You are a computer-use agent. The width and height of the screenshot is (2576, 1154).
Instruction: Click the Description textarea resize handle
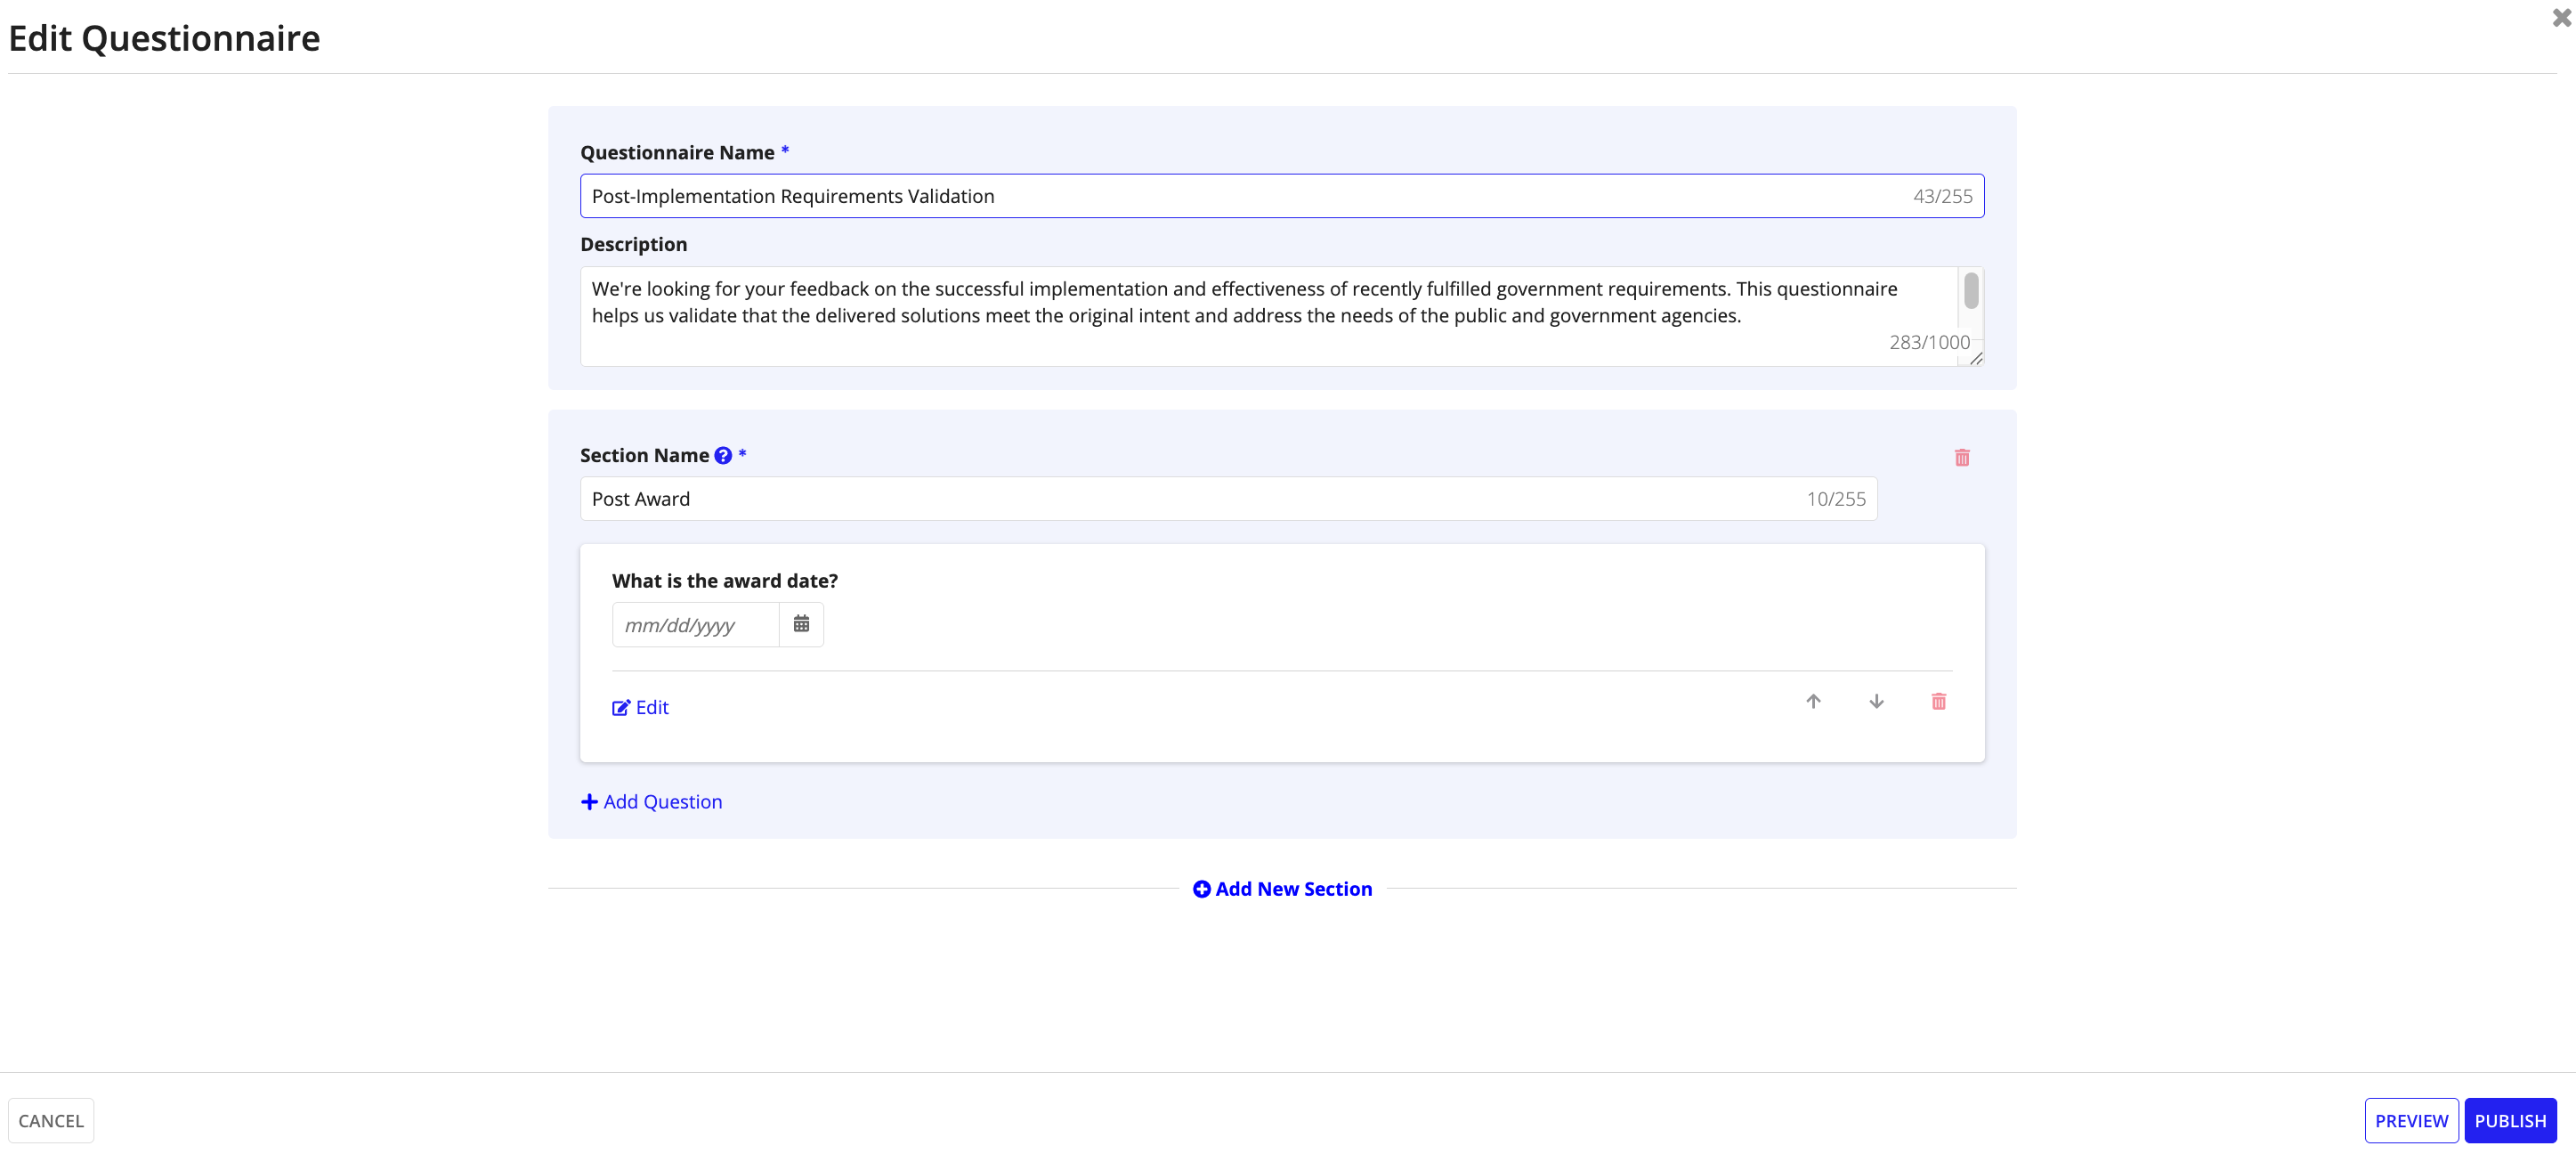pyautogui.click(x=1976, y=359)
